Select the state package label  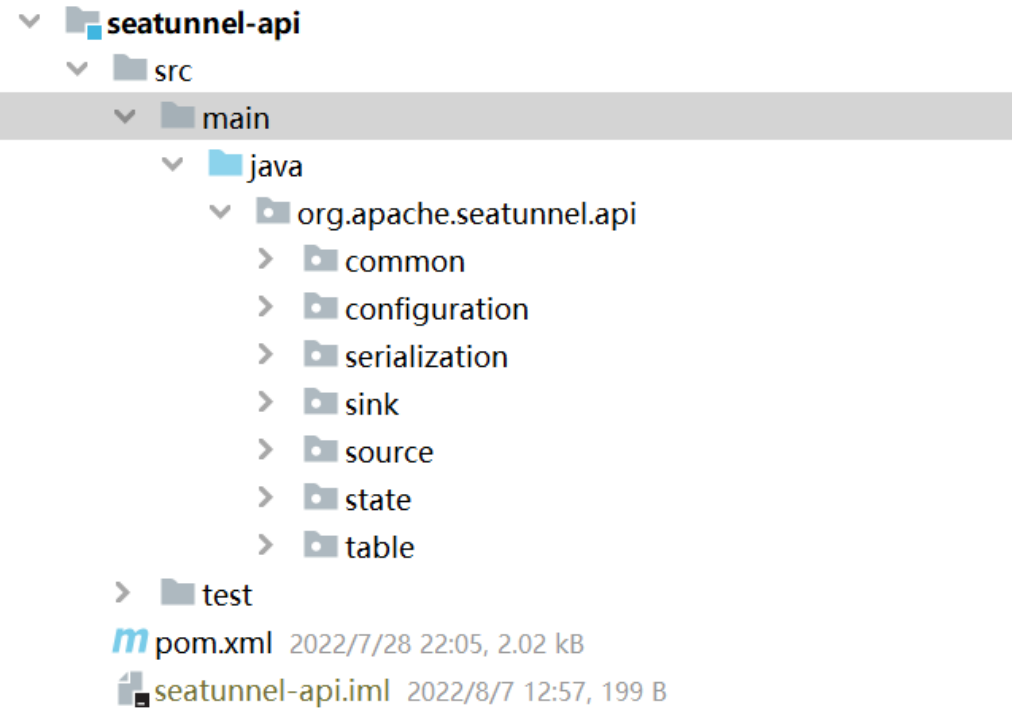coord(378,499)
